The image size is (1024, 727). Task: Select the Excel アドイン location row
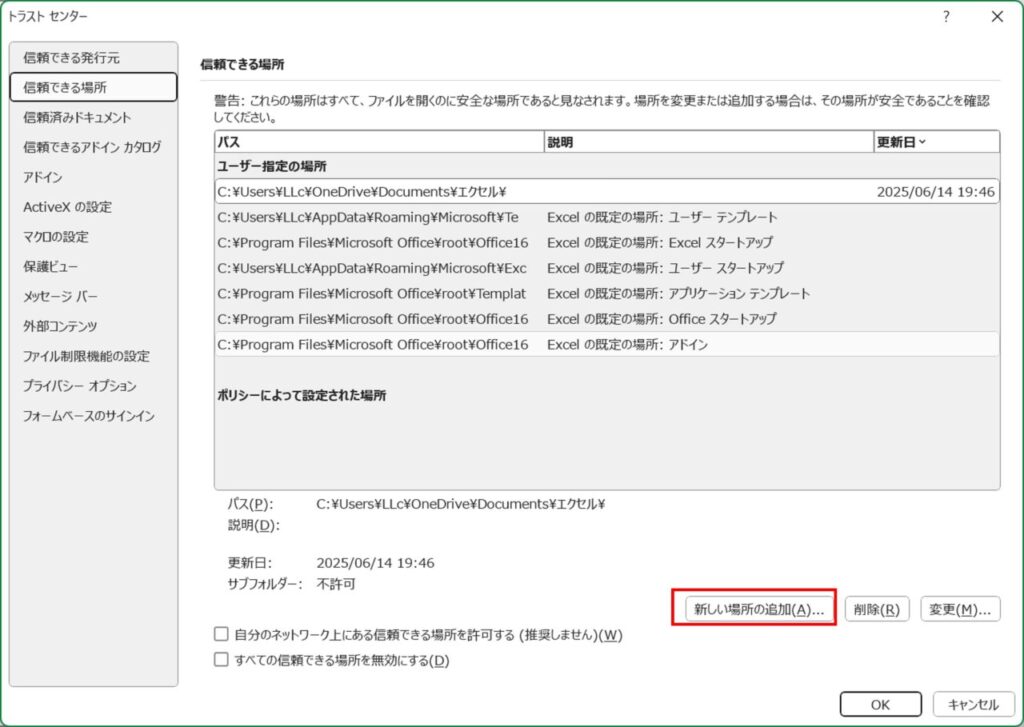[x=607, y=344]
